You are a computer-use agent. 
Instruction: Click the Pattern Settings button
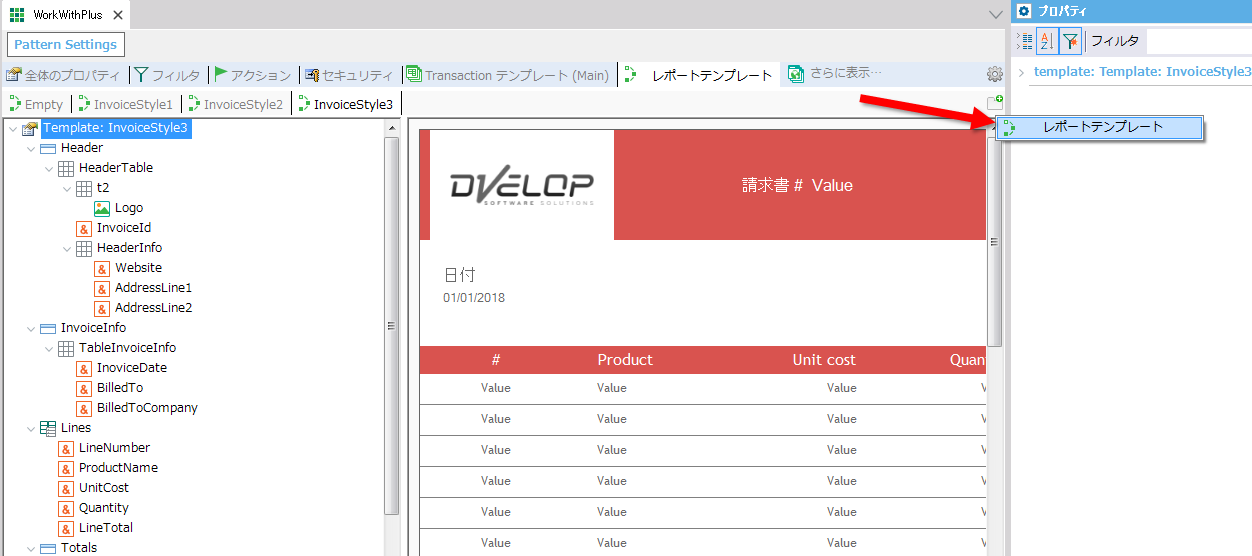(x=65, y=45)
